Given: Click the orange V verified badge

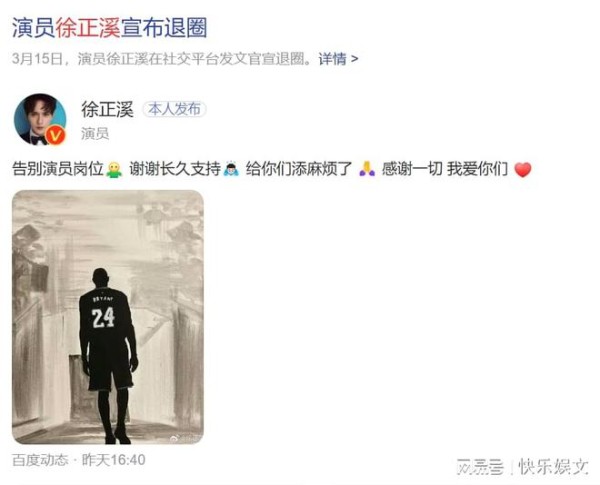Looking at the screenshot, I should coord(55,135).
